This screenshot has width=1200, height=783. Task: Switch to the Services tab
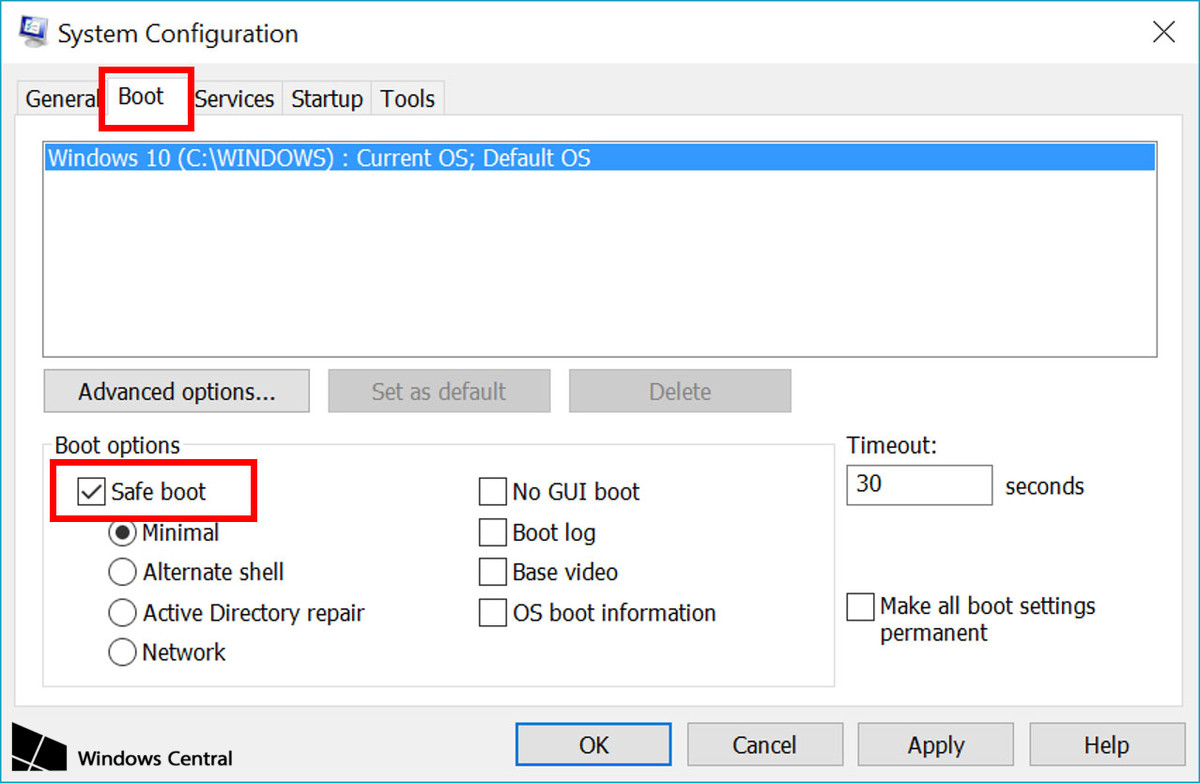pos(234,98)
